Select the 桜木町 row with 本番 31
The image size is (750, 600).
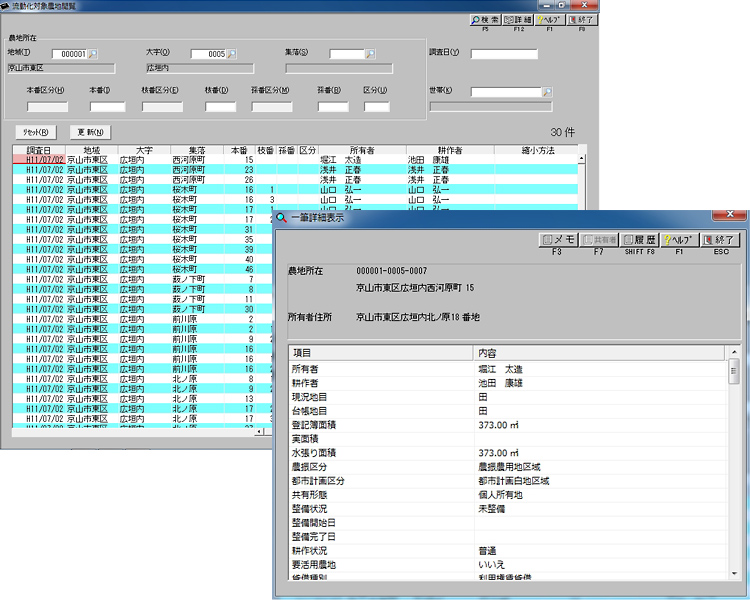(x=143, y=230)
